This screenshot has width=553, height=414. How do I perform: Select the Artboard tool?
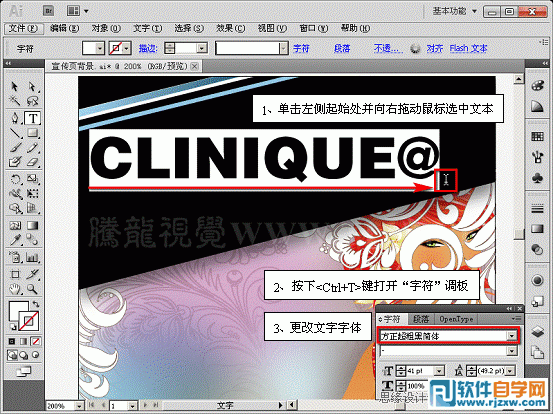pyautogui.click(x=14, y=274)
